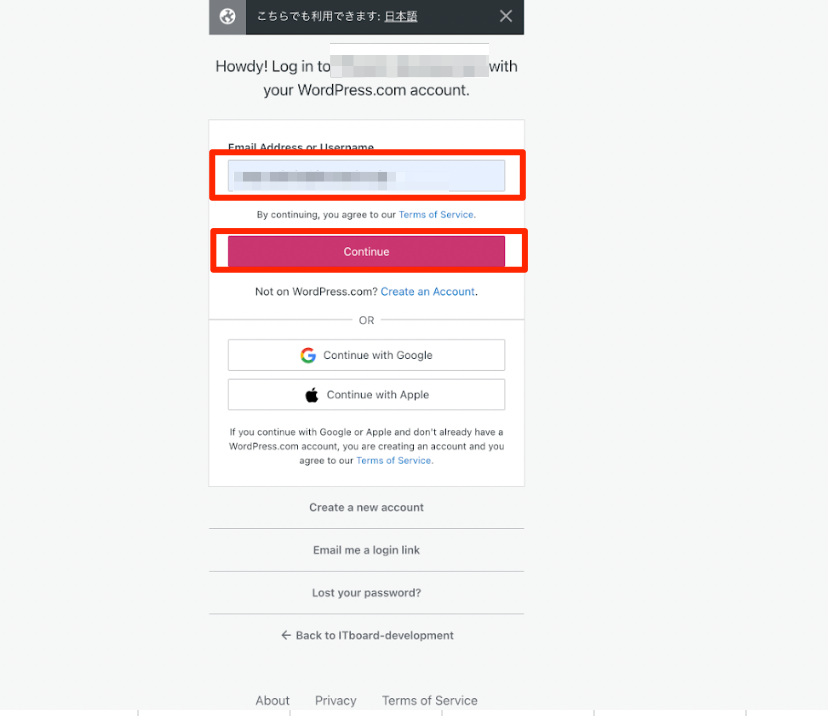828x716 pixels.
Task: Click the Continue with Apple text label
Action: pos(378,395)
